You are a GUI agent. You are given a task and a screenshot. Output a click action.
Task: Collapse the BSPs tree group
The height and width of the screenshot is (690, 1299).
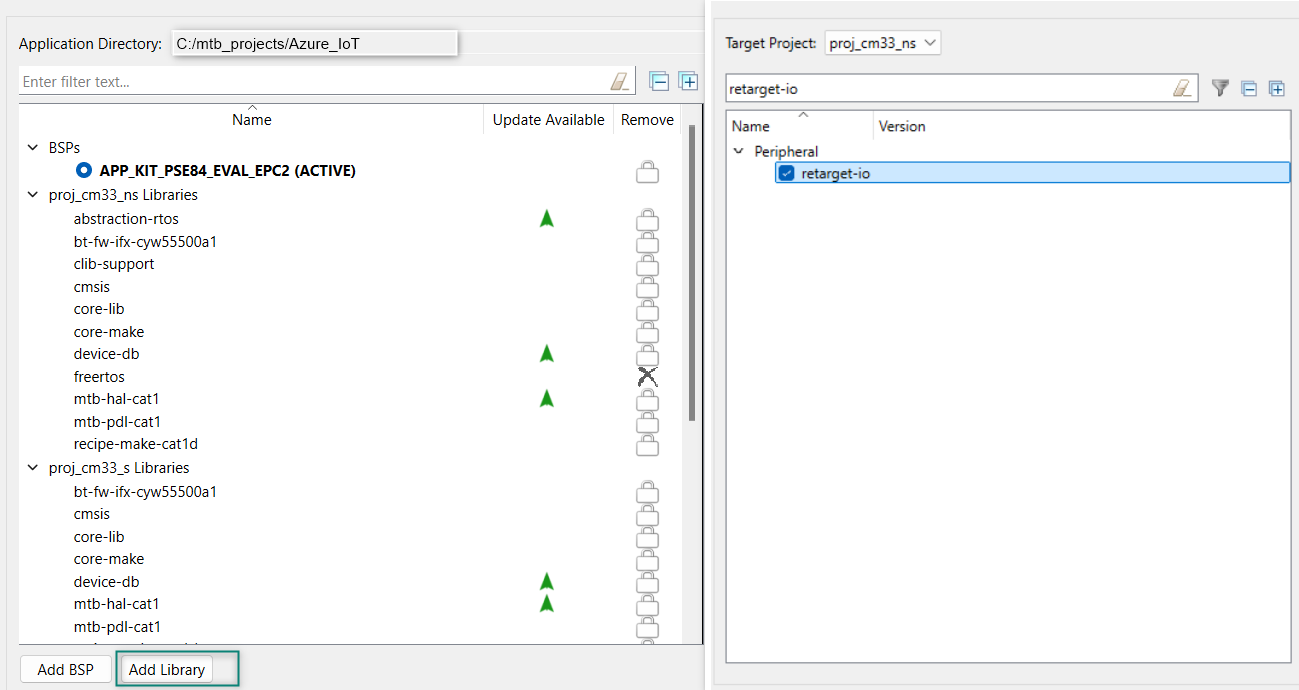click(x=34, y=147)
